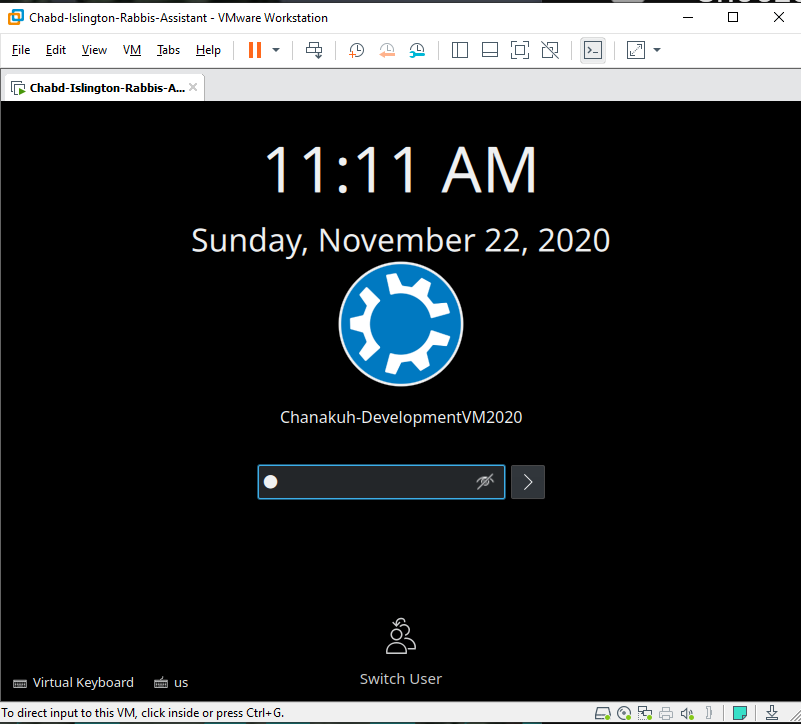The width and height of the screenshot is (801, 724).
Task: Take a snapshot of this VM
Action: pos(356,50)
